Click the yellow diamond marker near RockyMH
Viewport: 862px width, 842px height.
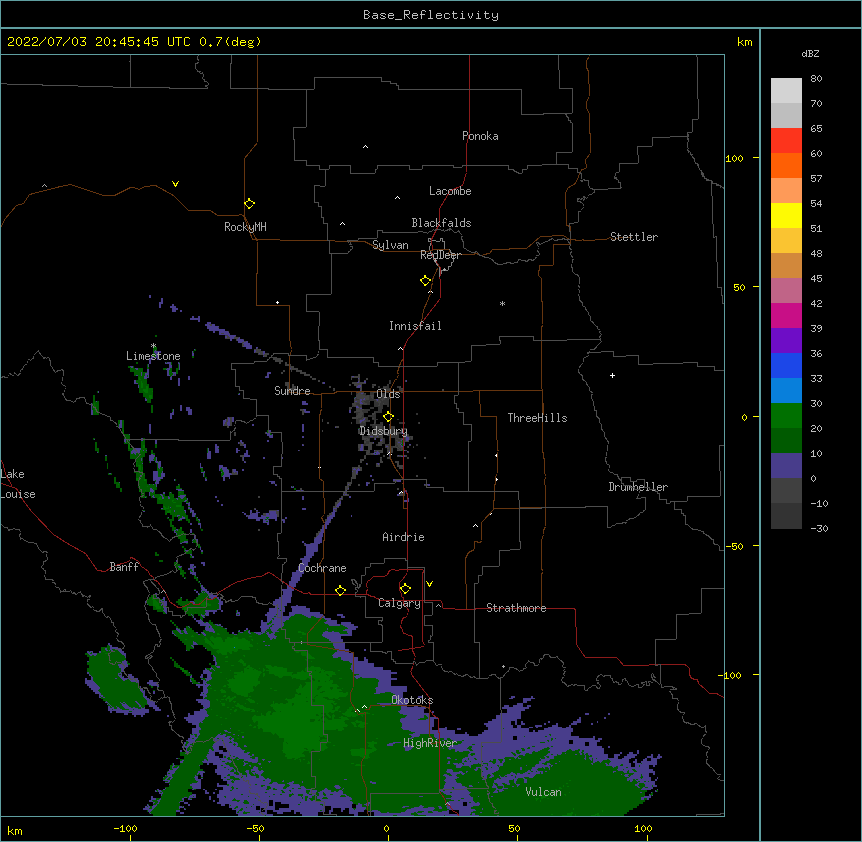[x=250, y=204]
